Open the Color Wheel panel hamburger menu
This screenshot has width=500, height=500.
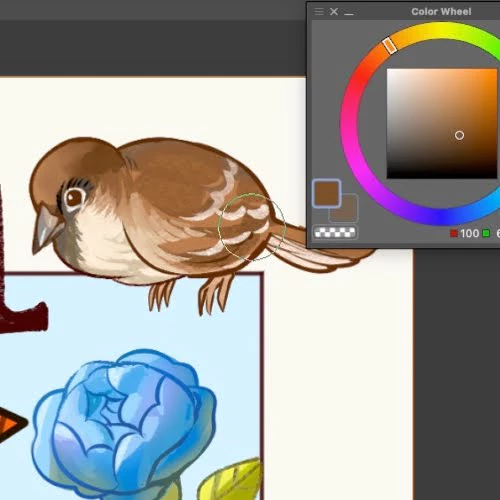tap(319, 12)
